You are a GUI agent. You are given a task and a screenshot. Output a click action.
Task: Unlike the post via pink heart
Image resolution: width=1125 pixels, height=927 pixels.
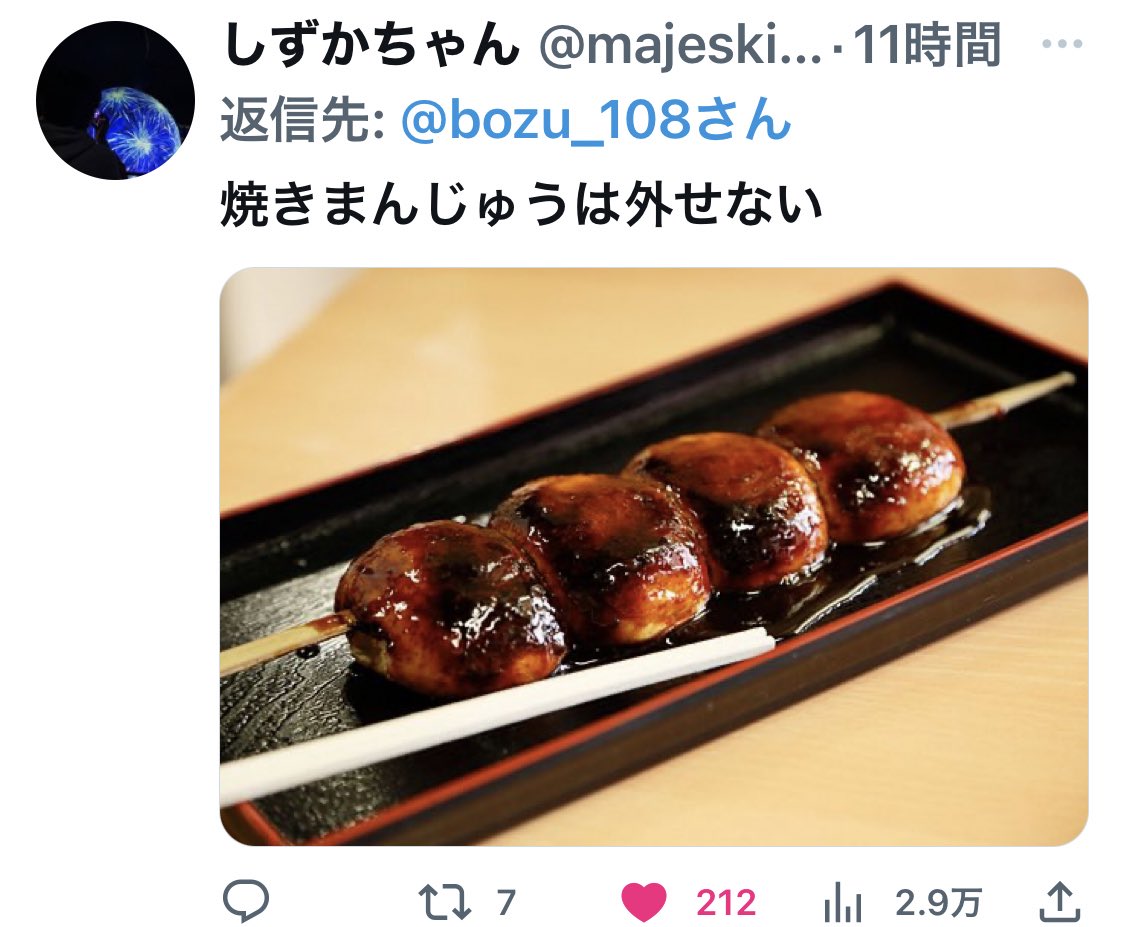tap(644, 903)
